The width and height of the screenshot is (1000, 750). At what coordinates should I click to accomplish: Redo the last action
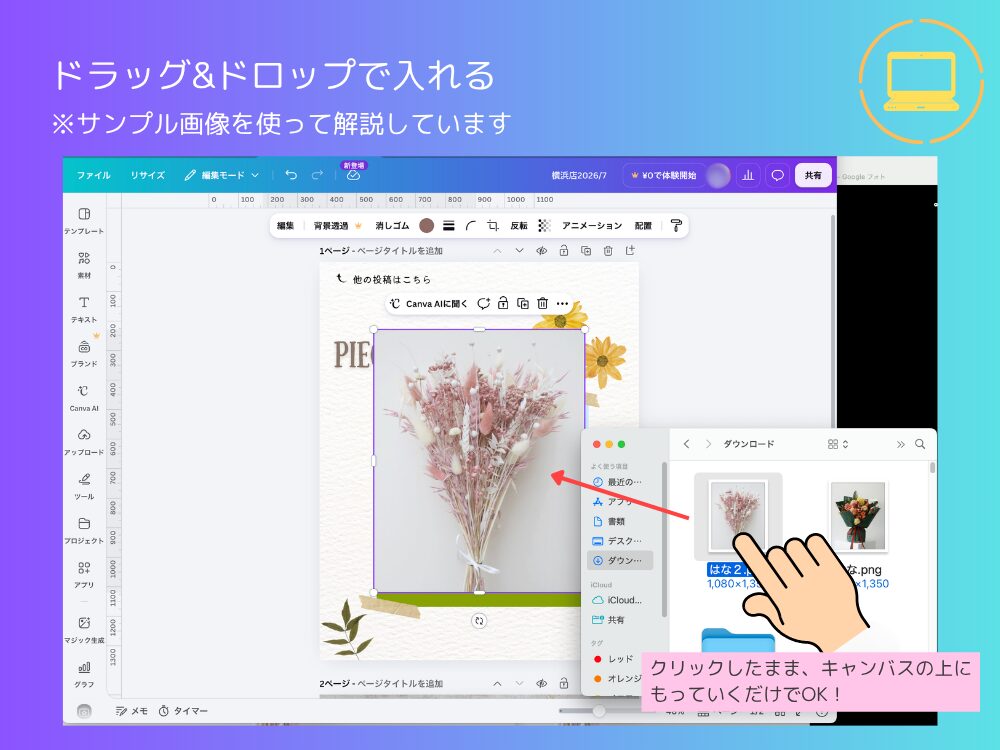(x=317, y=175)
